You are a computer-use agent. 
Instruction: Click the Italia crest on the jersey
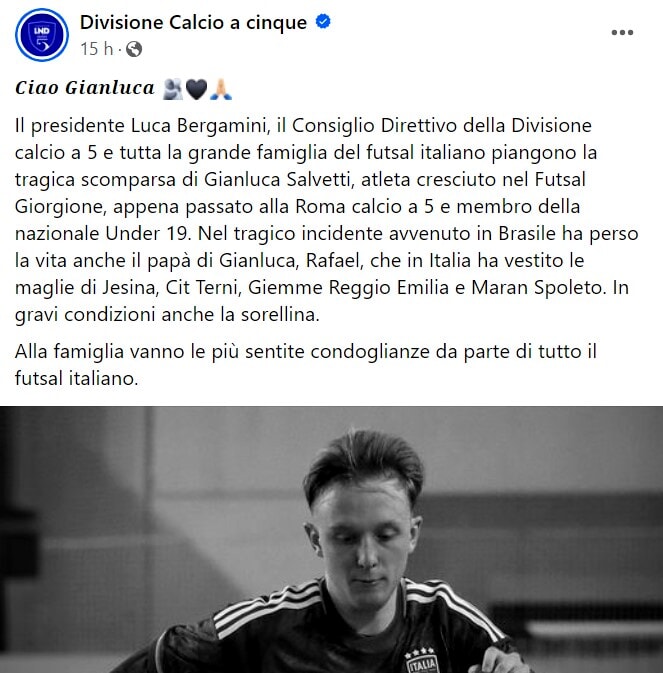coord(421,660)
